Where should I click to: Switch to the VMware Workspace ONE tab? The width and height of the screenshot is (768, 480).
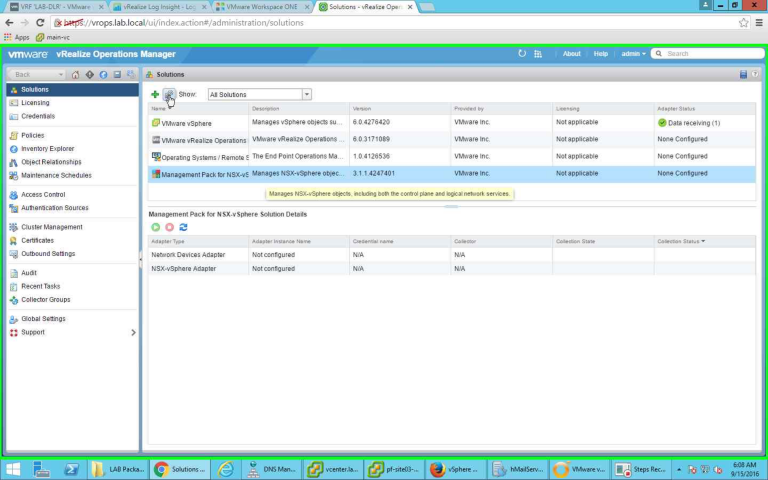click(262, 7)
